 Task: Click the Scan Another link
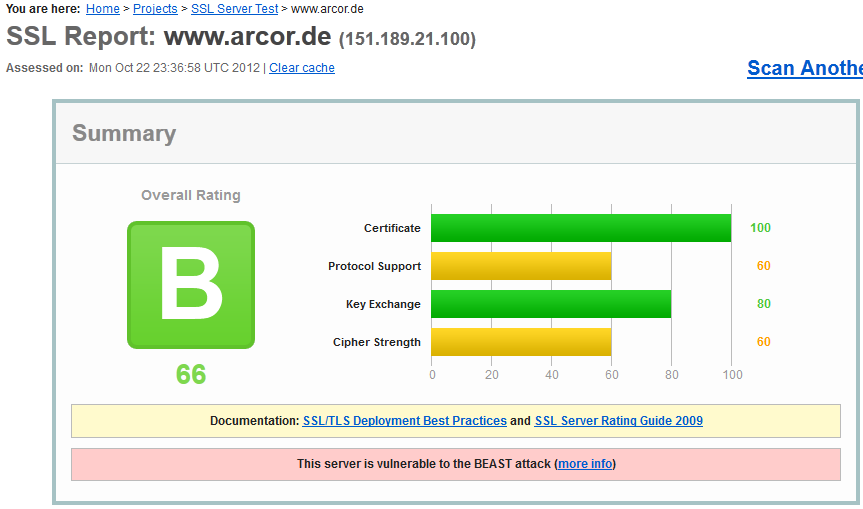click(805, 68)
